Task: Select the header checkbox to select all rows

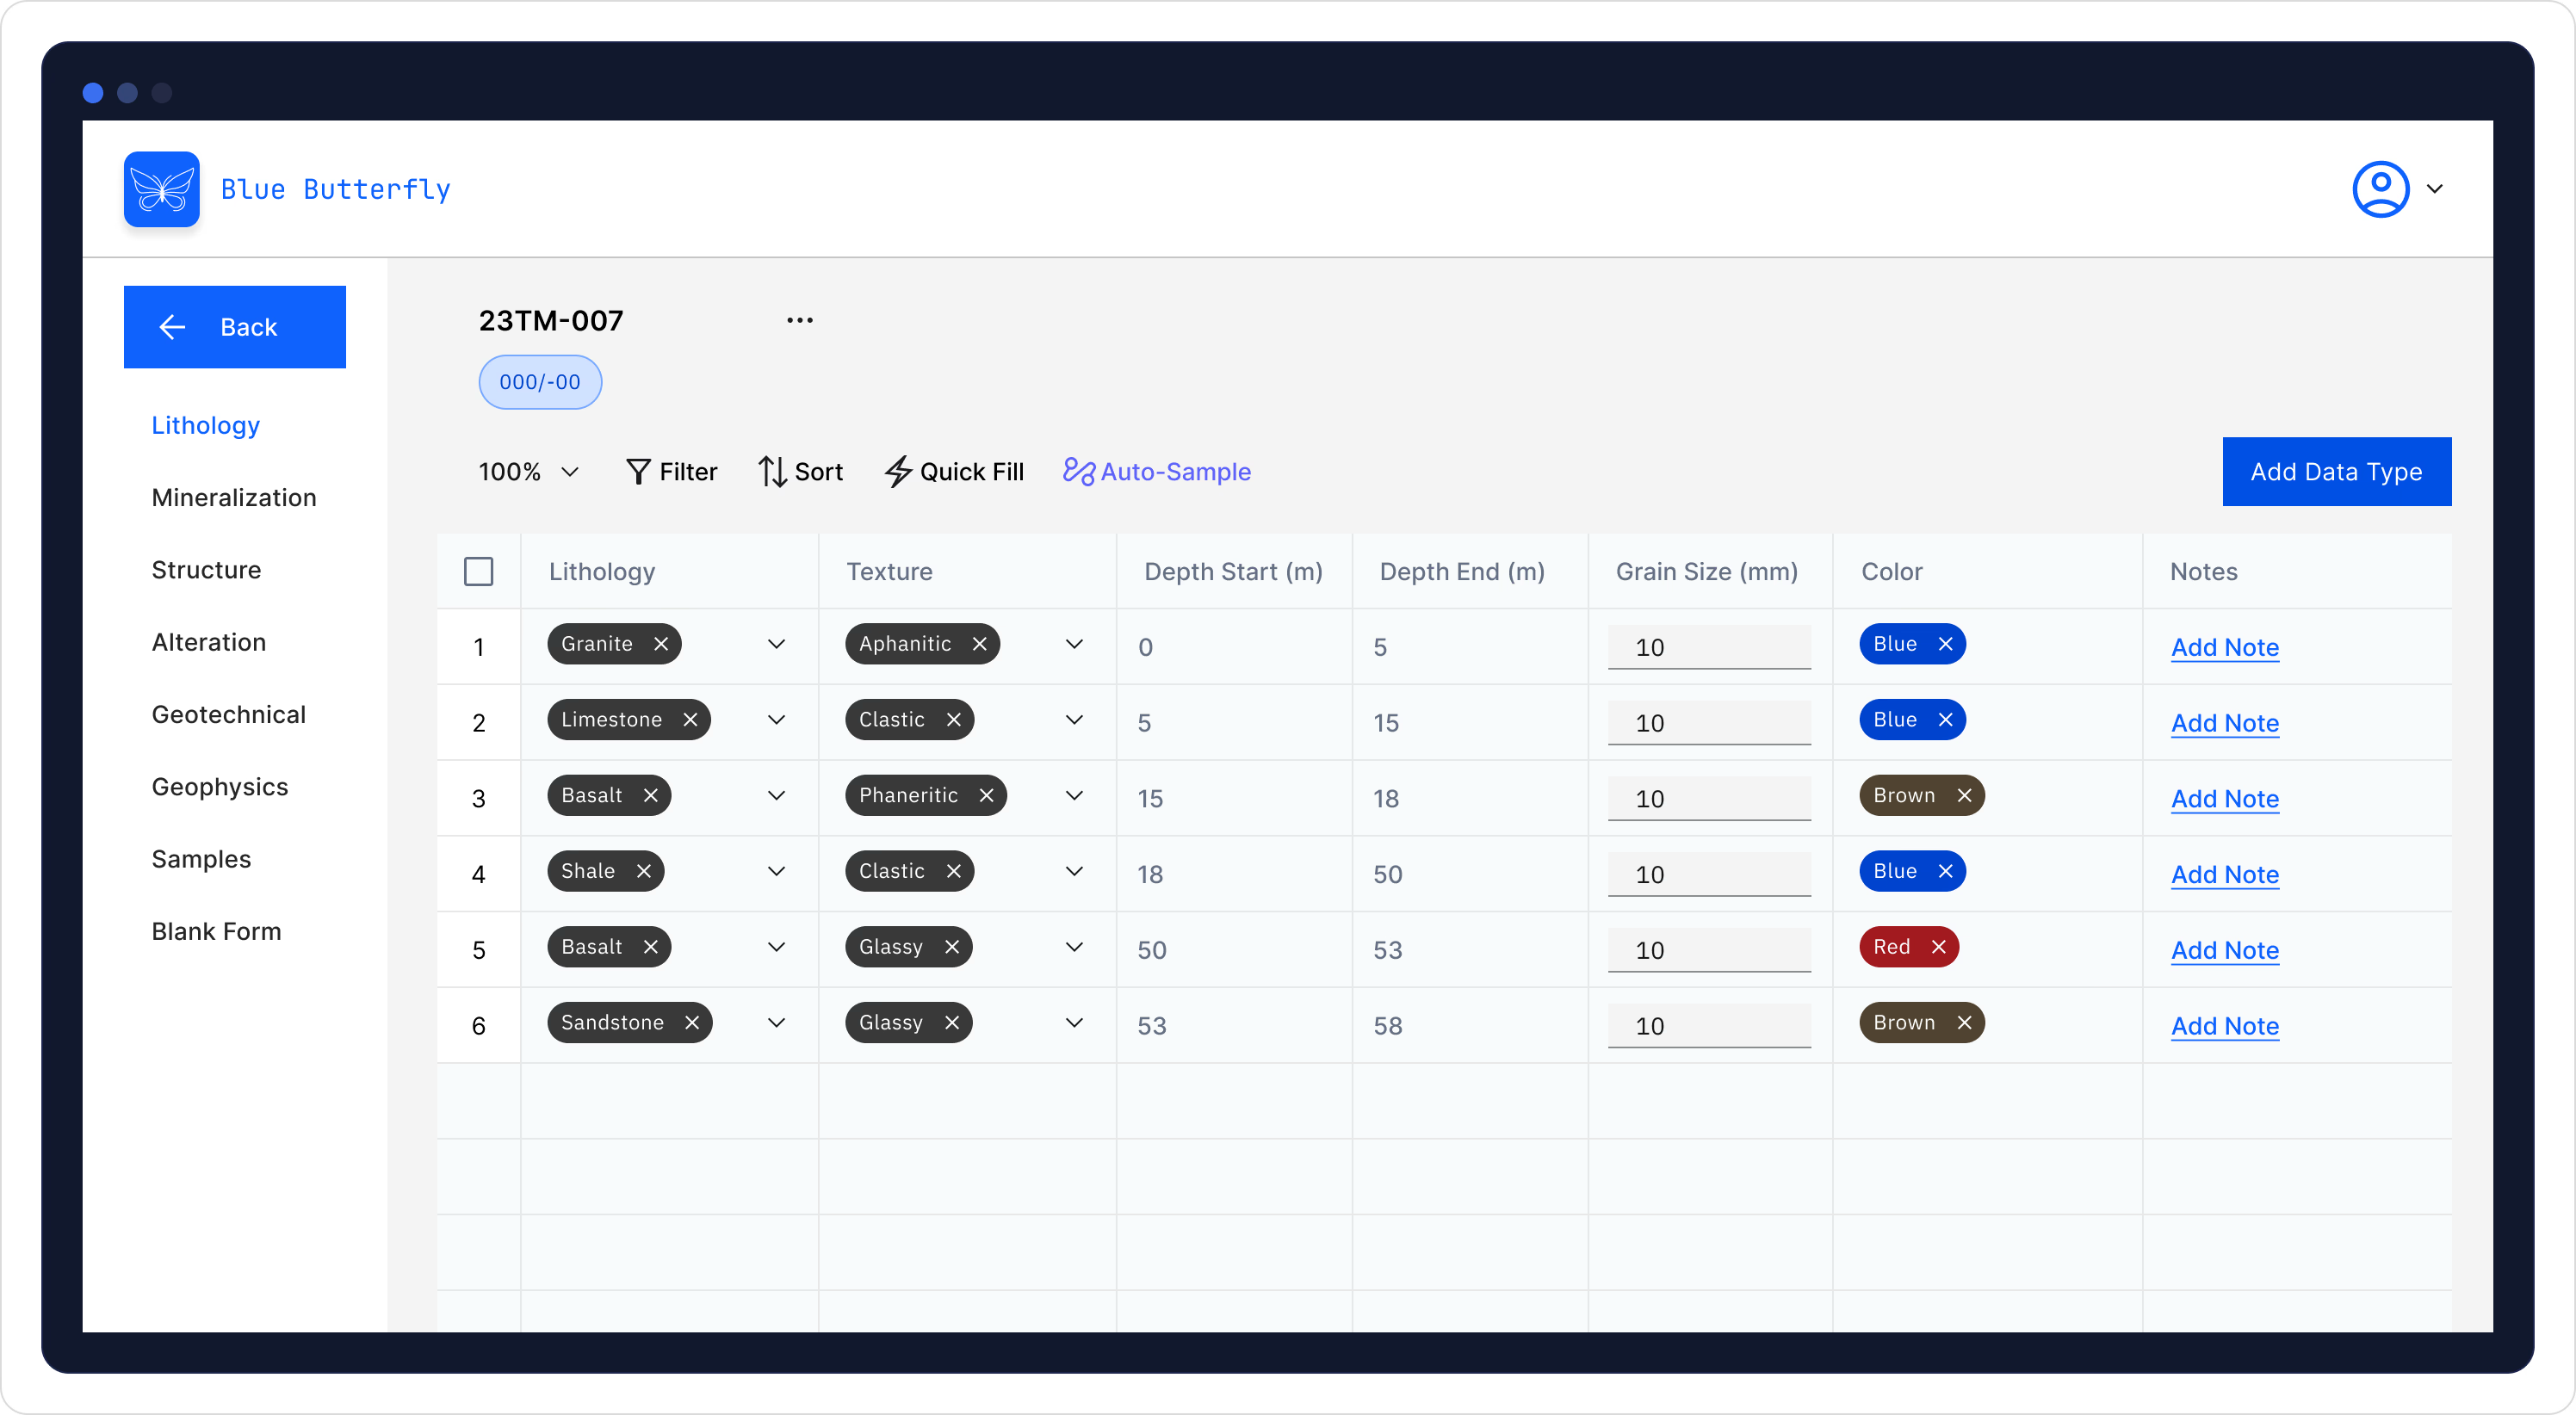Action: [x=479, y=570]
